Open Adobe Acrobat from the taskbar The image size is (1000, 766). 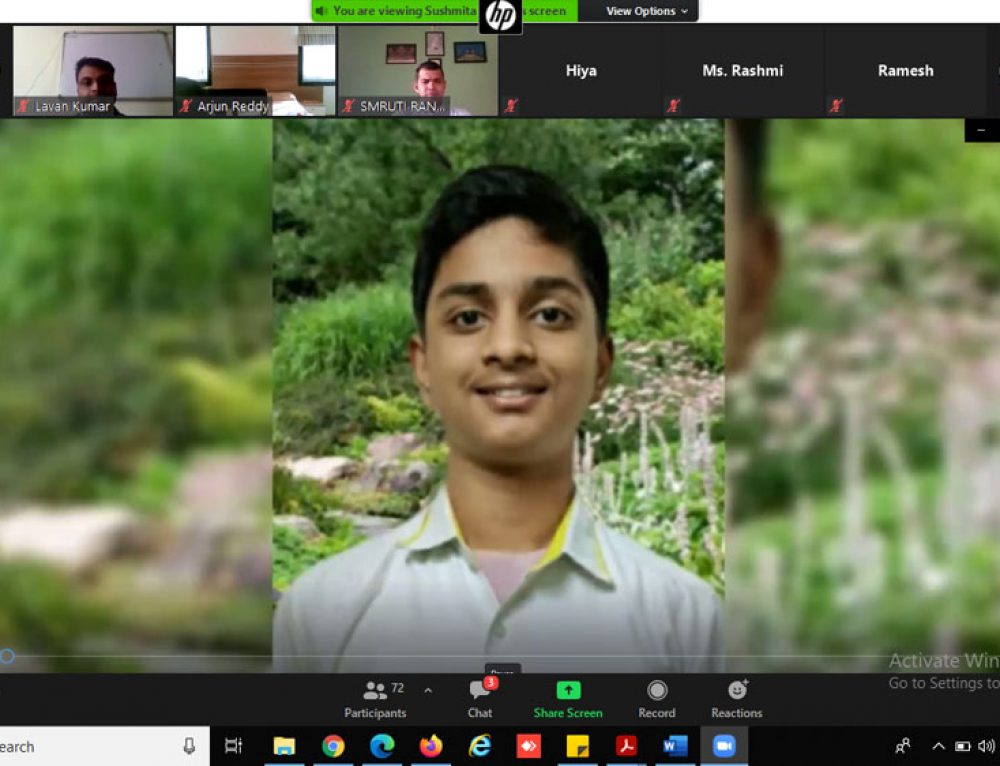click(626, 746)
